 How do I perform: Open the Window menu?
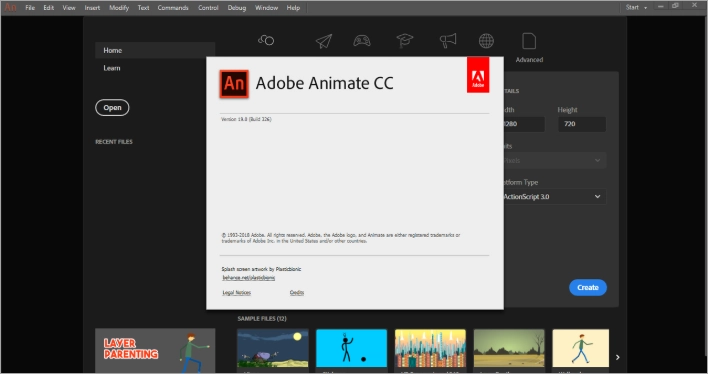(x=266, y=8)
